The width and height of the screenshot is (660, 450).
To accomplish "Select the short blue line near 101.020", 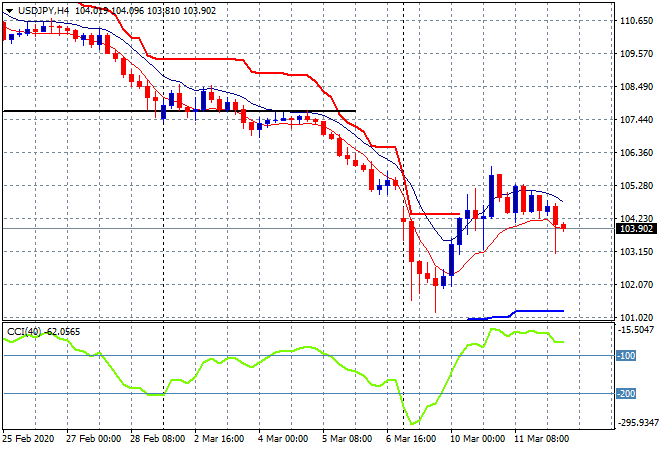I will (x=540, y=311).
